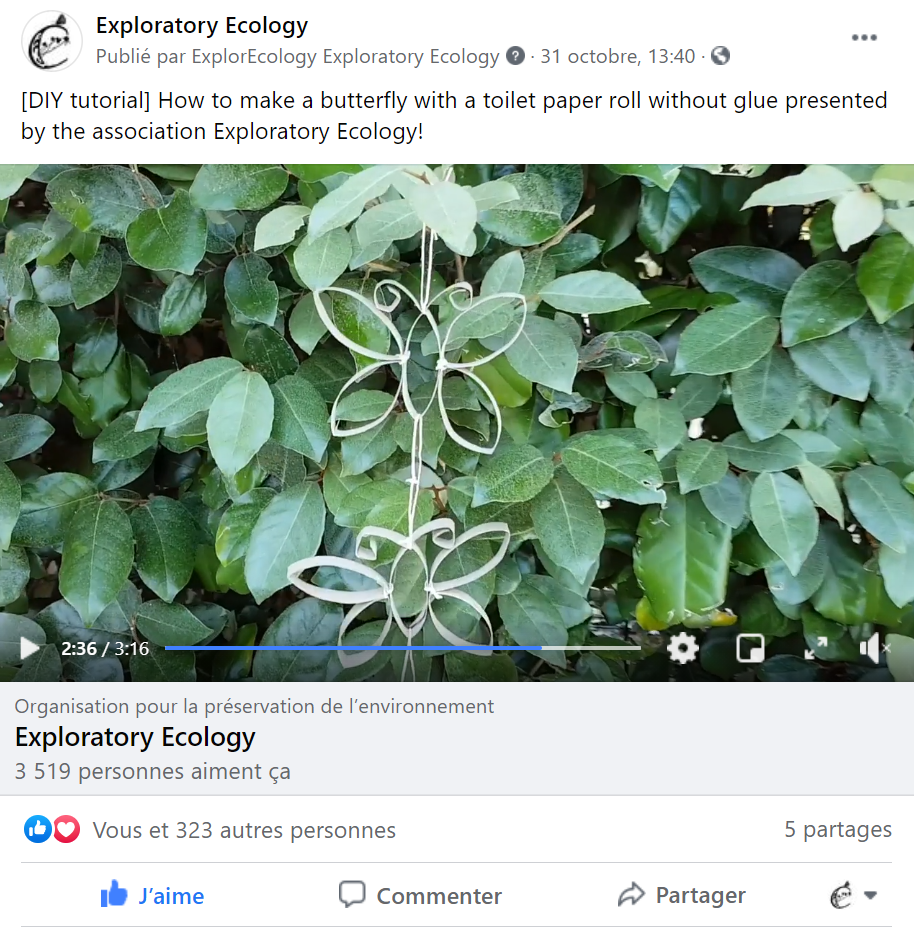
Task: Open the video settings gear
Action: [x=682, y=648]
